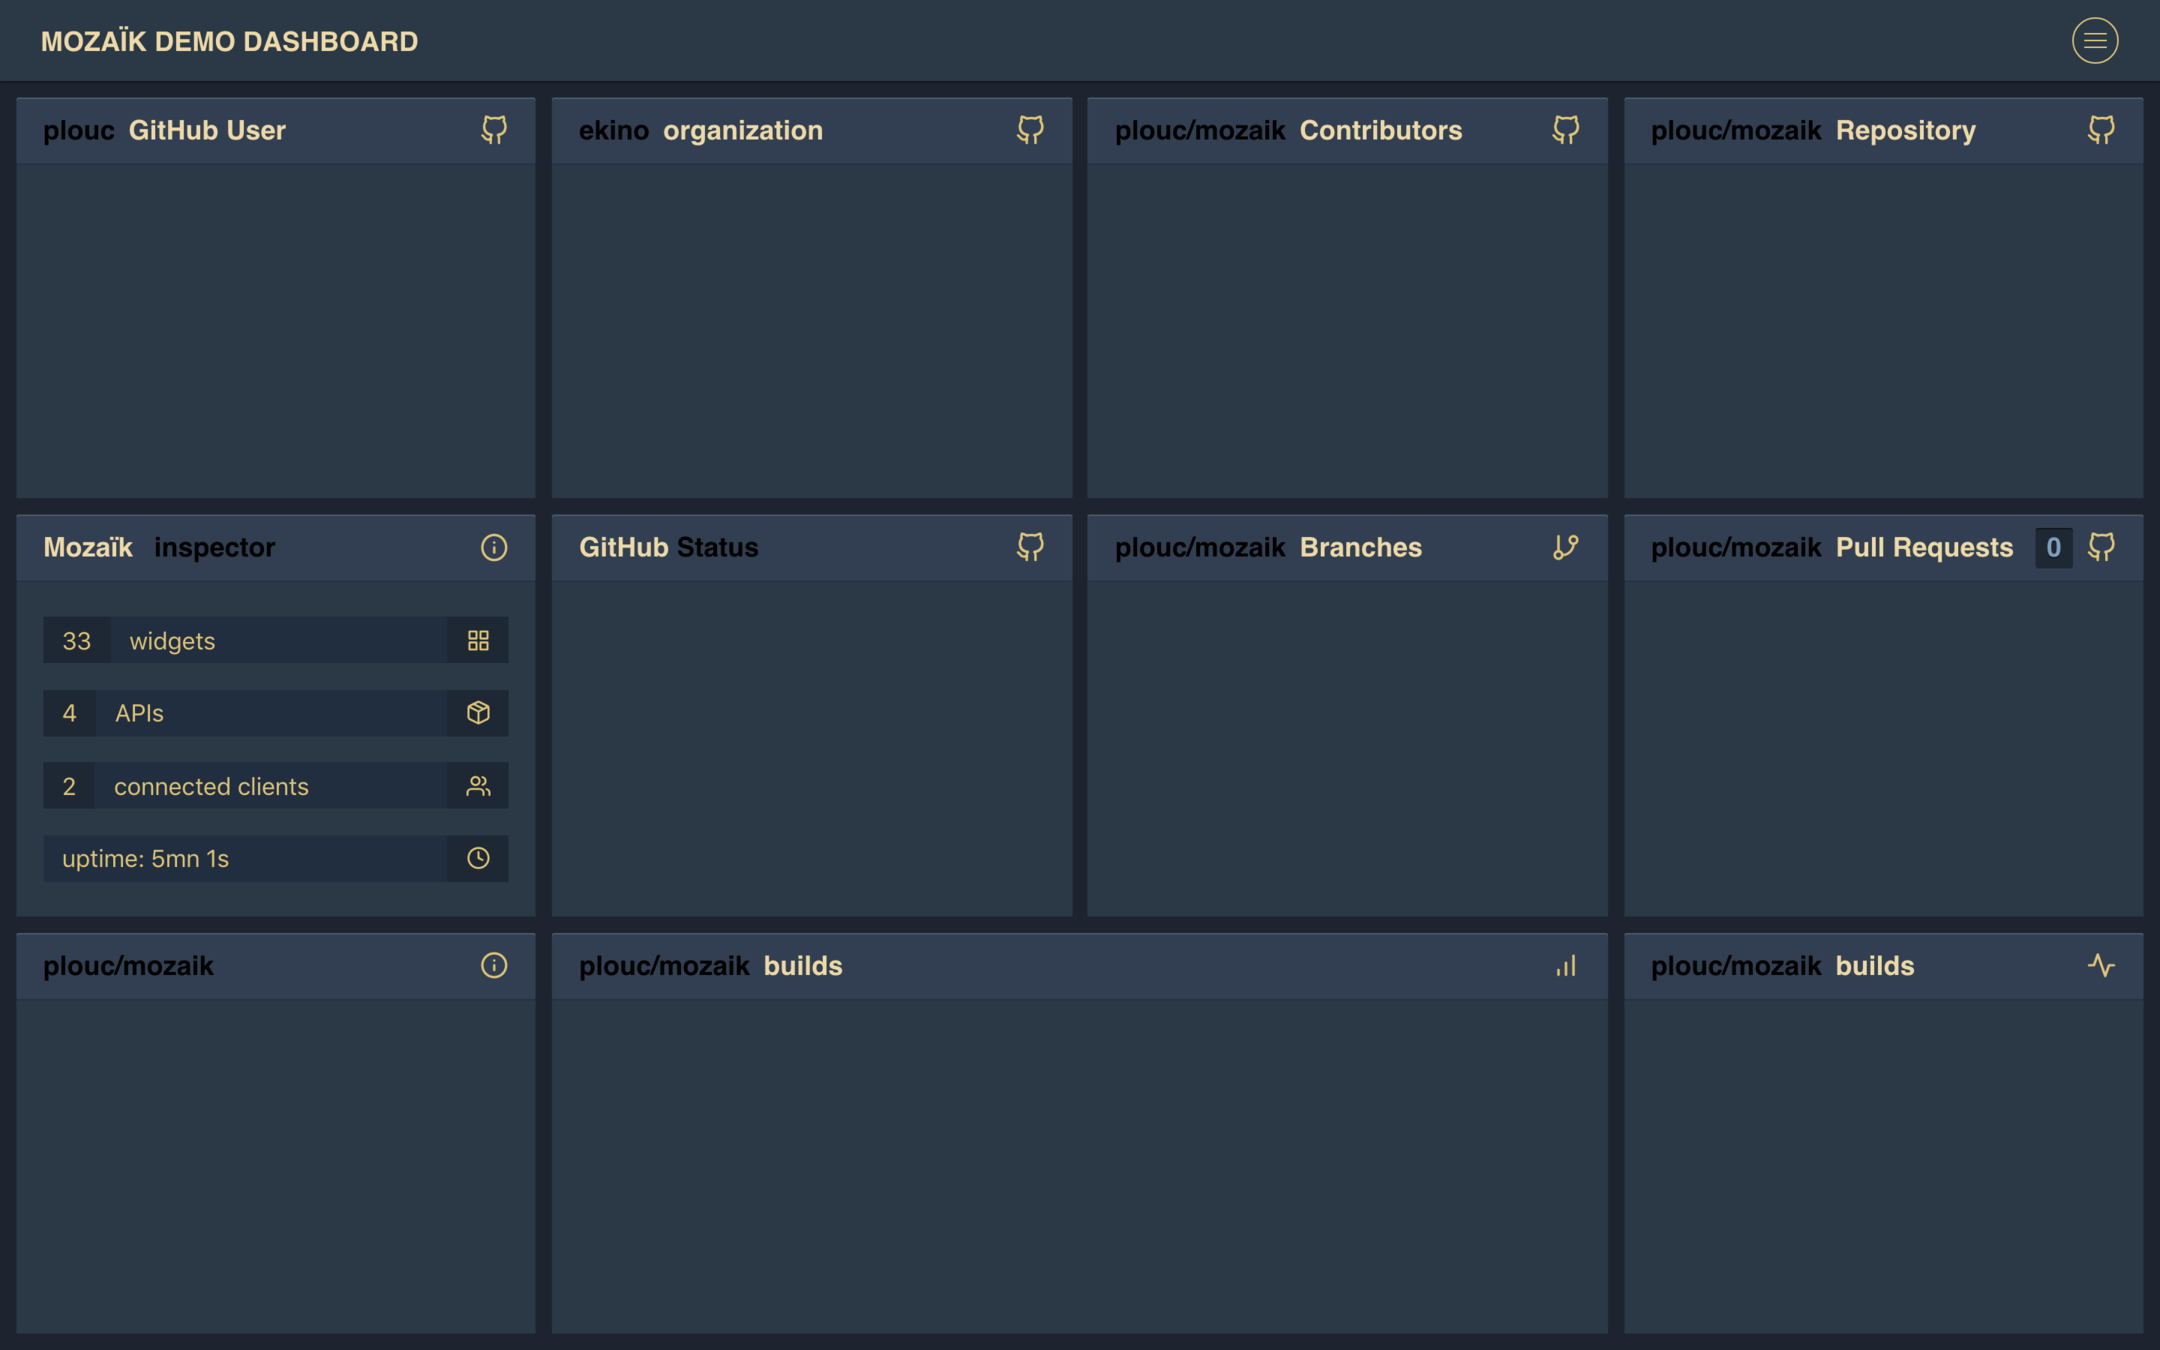
Task: Click GitHub icon on ekino organization widget
Action: (1030, 130)
